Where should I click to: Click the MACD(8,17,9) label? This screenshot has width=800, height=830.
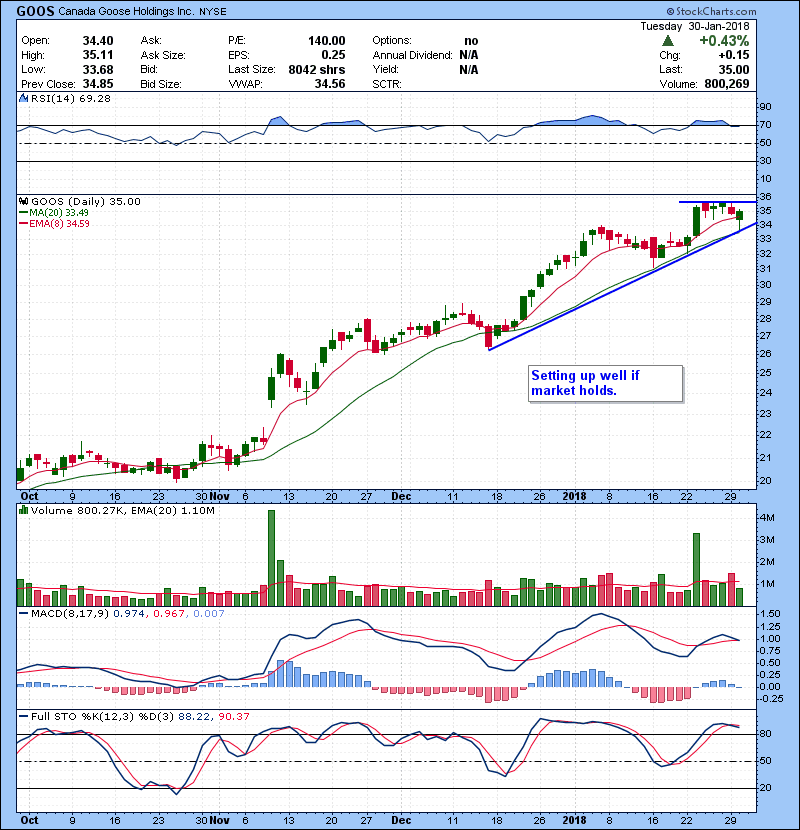coord(70,614)
